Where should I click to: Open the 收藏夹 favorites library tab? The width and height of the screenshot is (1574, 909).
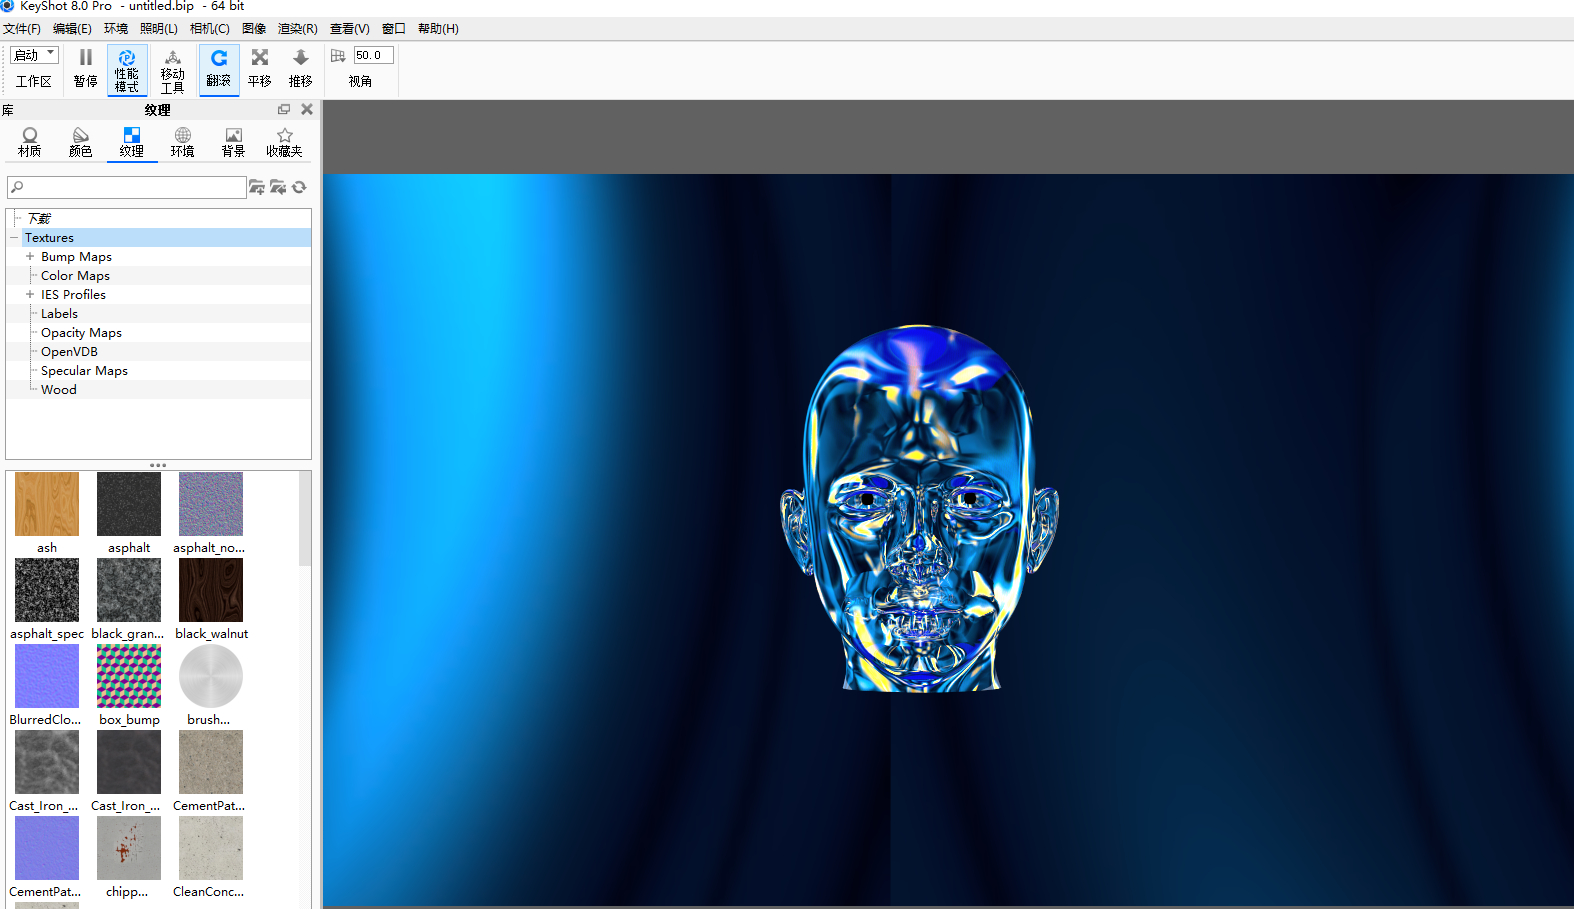pos(285,143)
